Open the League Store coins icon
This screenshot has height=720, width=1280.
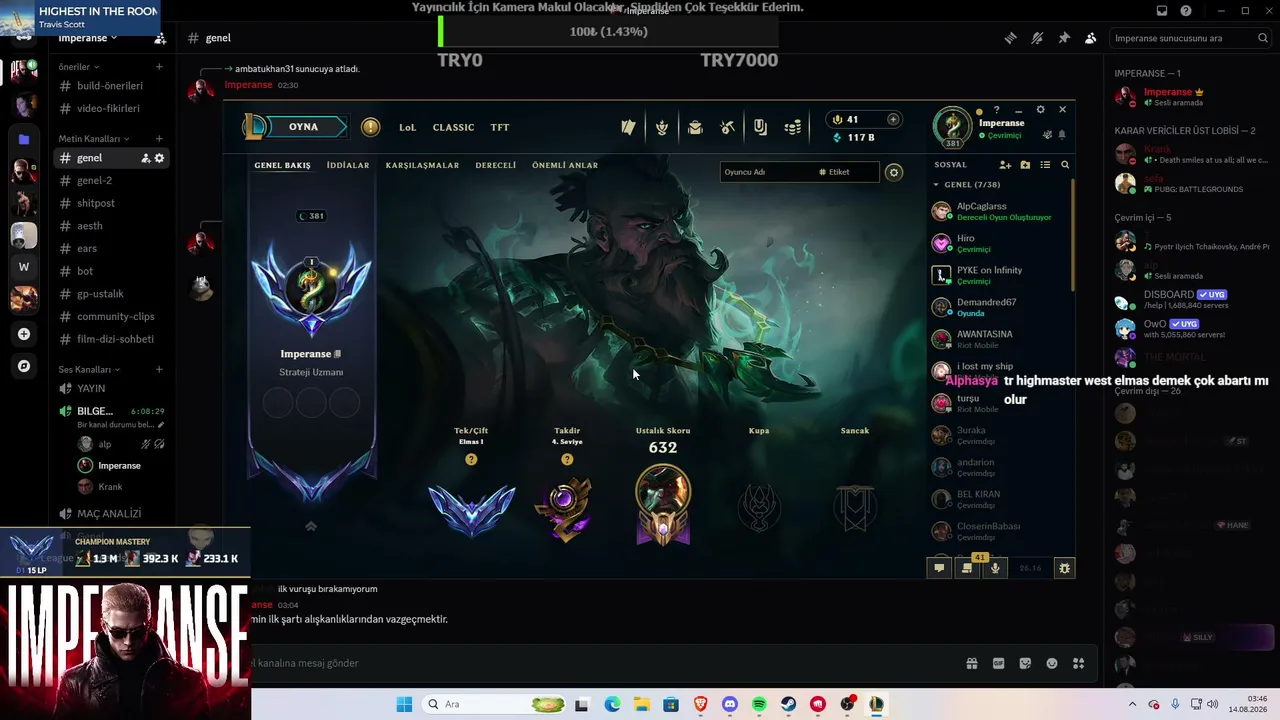[x=793, y=127]
